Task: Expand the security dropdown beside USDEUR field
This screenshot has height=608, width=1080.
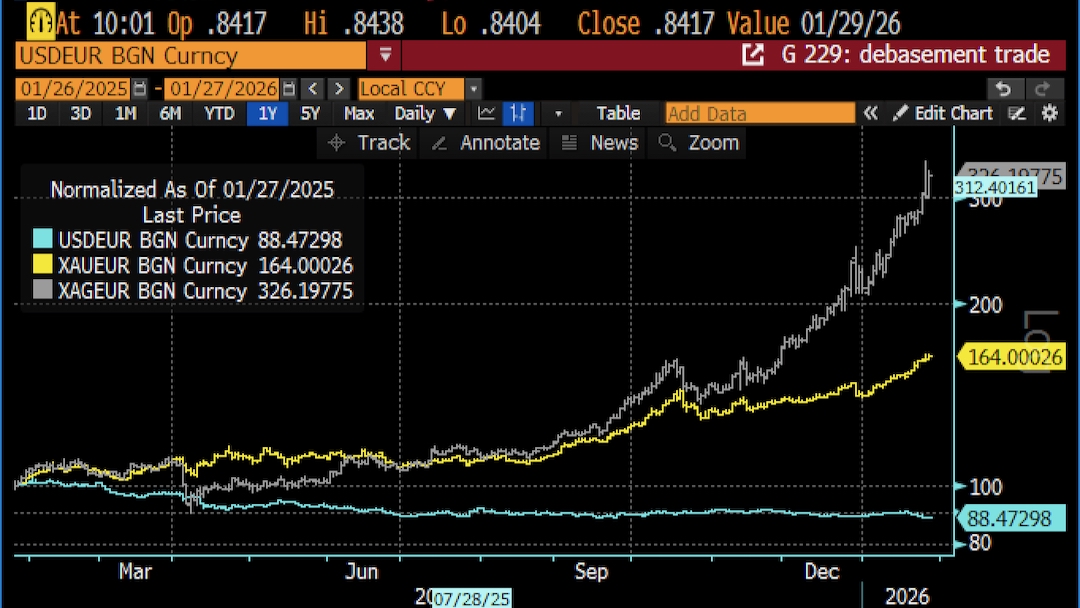Action: tap(385, 55)
